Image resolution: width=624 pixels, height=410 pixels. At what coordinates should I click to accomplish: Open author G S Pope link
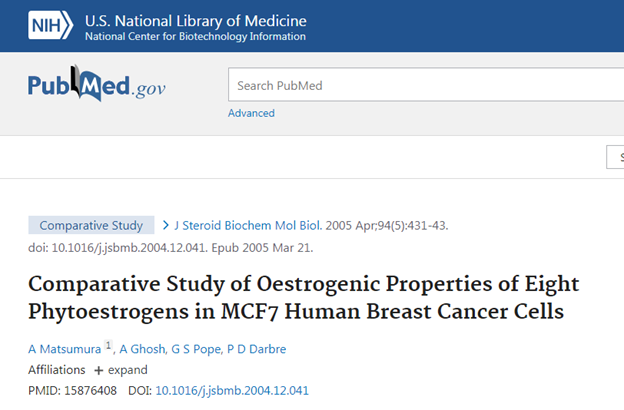click(196, 349)
